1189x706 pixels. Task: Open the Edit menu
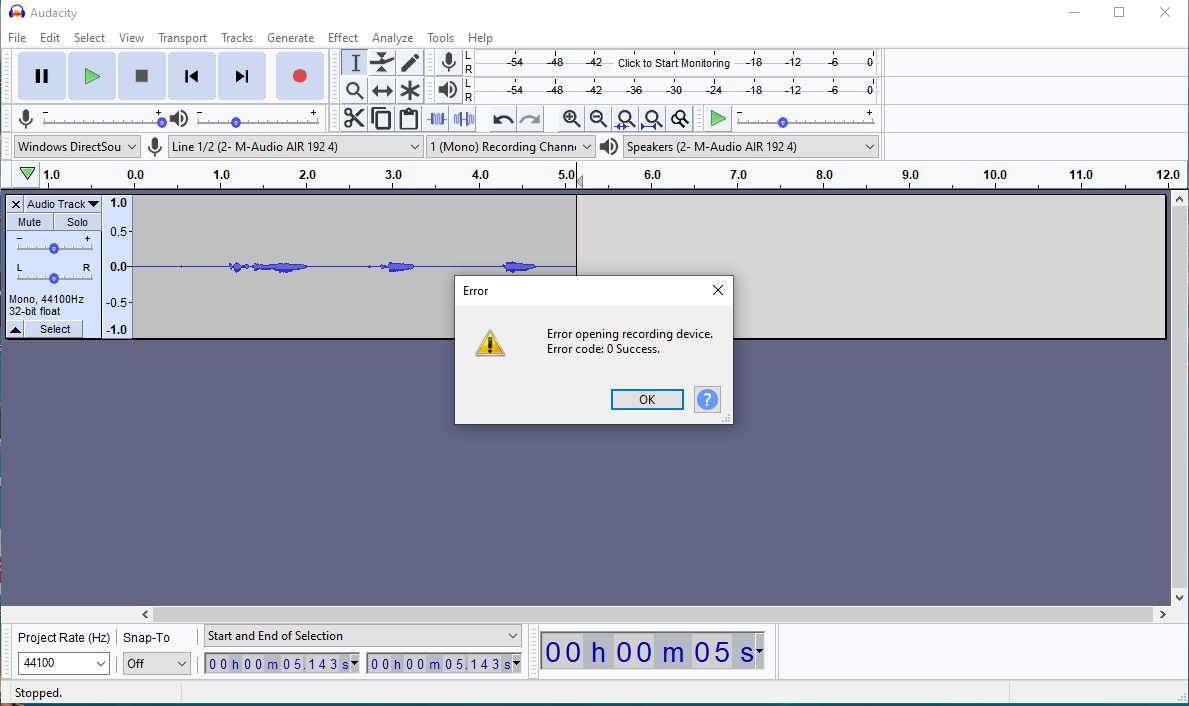[50, 38]
